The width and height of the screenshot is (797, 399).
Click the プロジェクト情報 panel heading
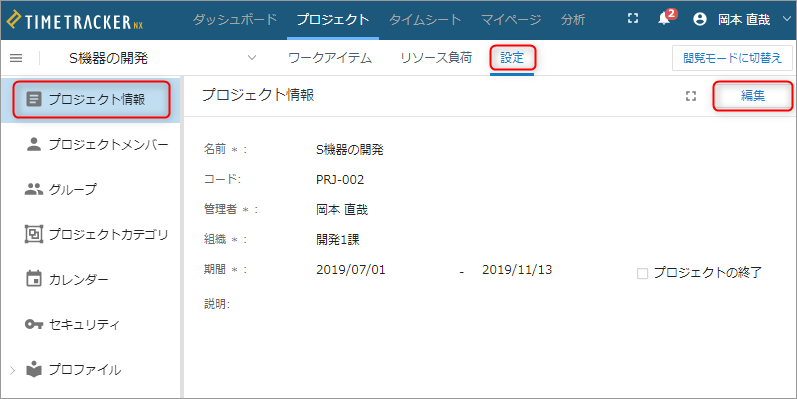point(258,95)
